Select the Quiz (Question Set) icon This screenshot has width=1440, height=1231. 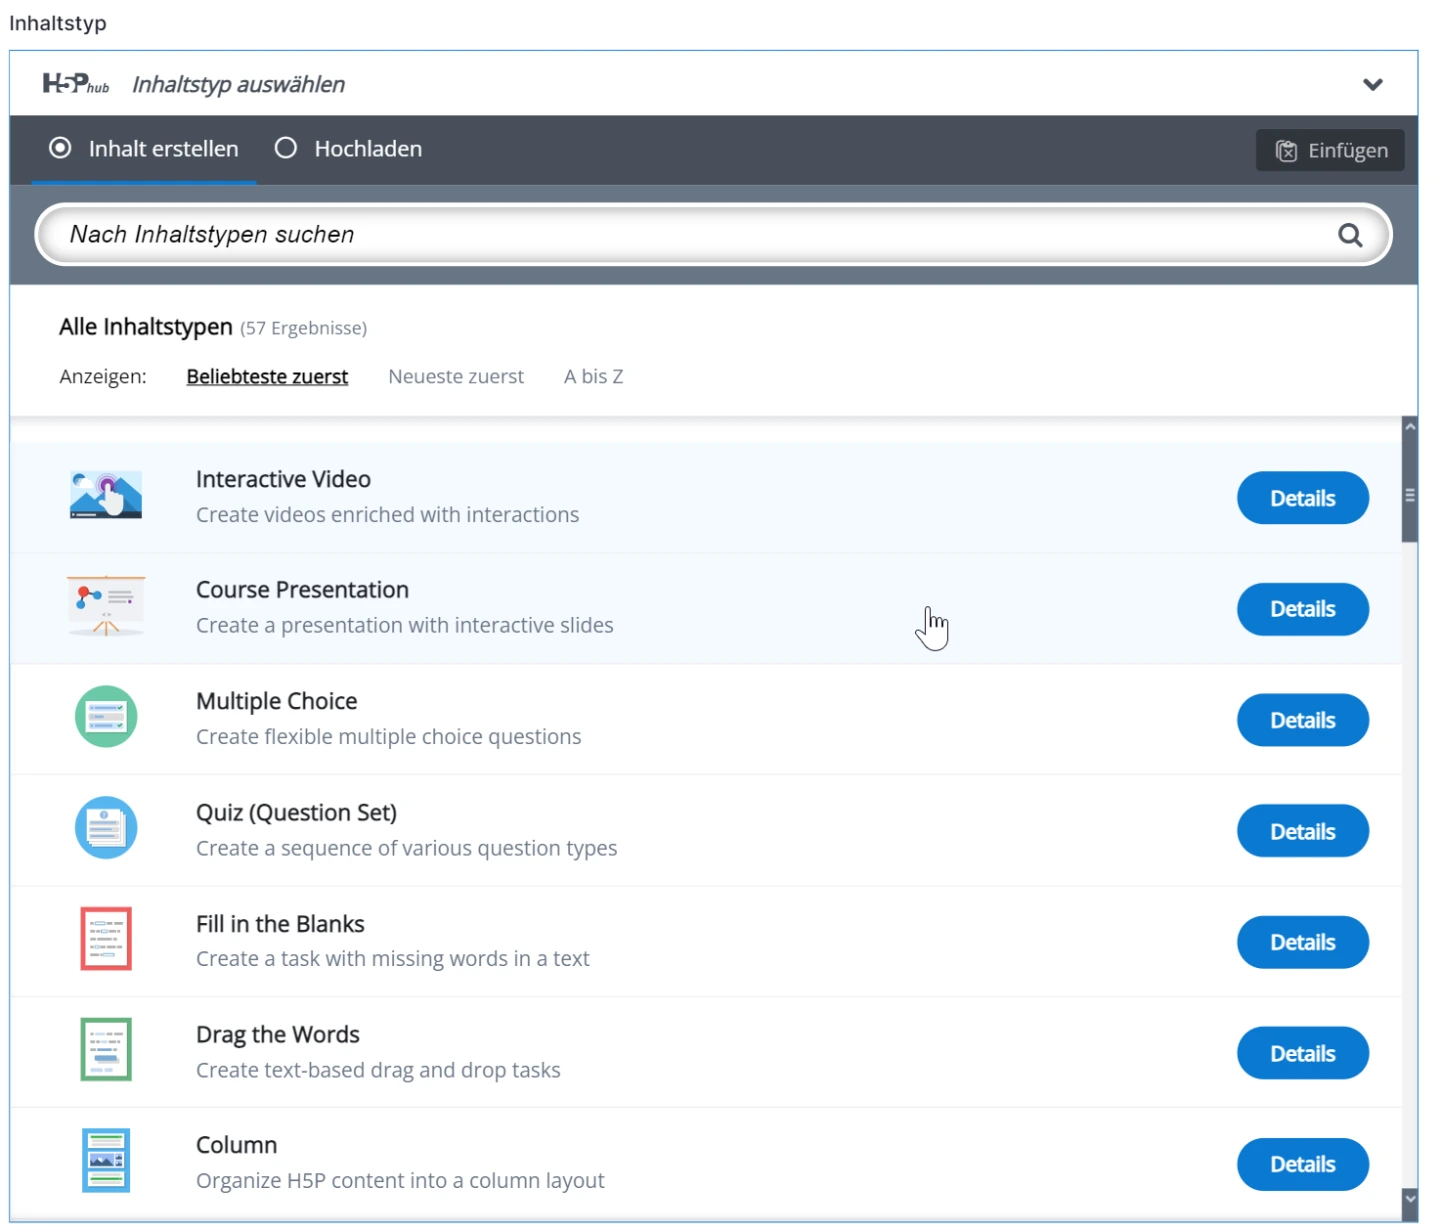tap(106, 828)
